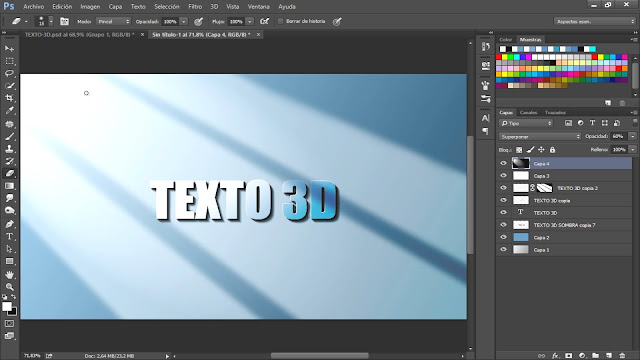The height and width of the screenshot is (360, 640).
Task: Select the Path Selection tool
Action: click(9, 249)
